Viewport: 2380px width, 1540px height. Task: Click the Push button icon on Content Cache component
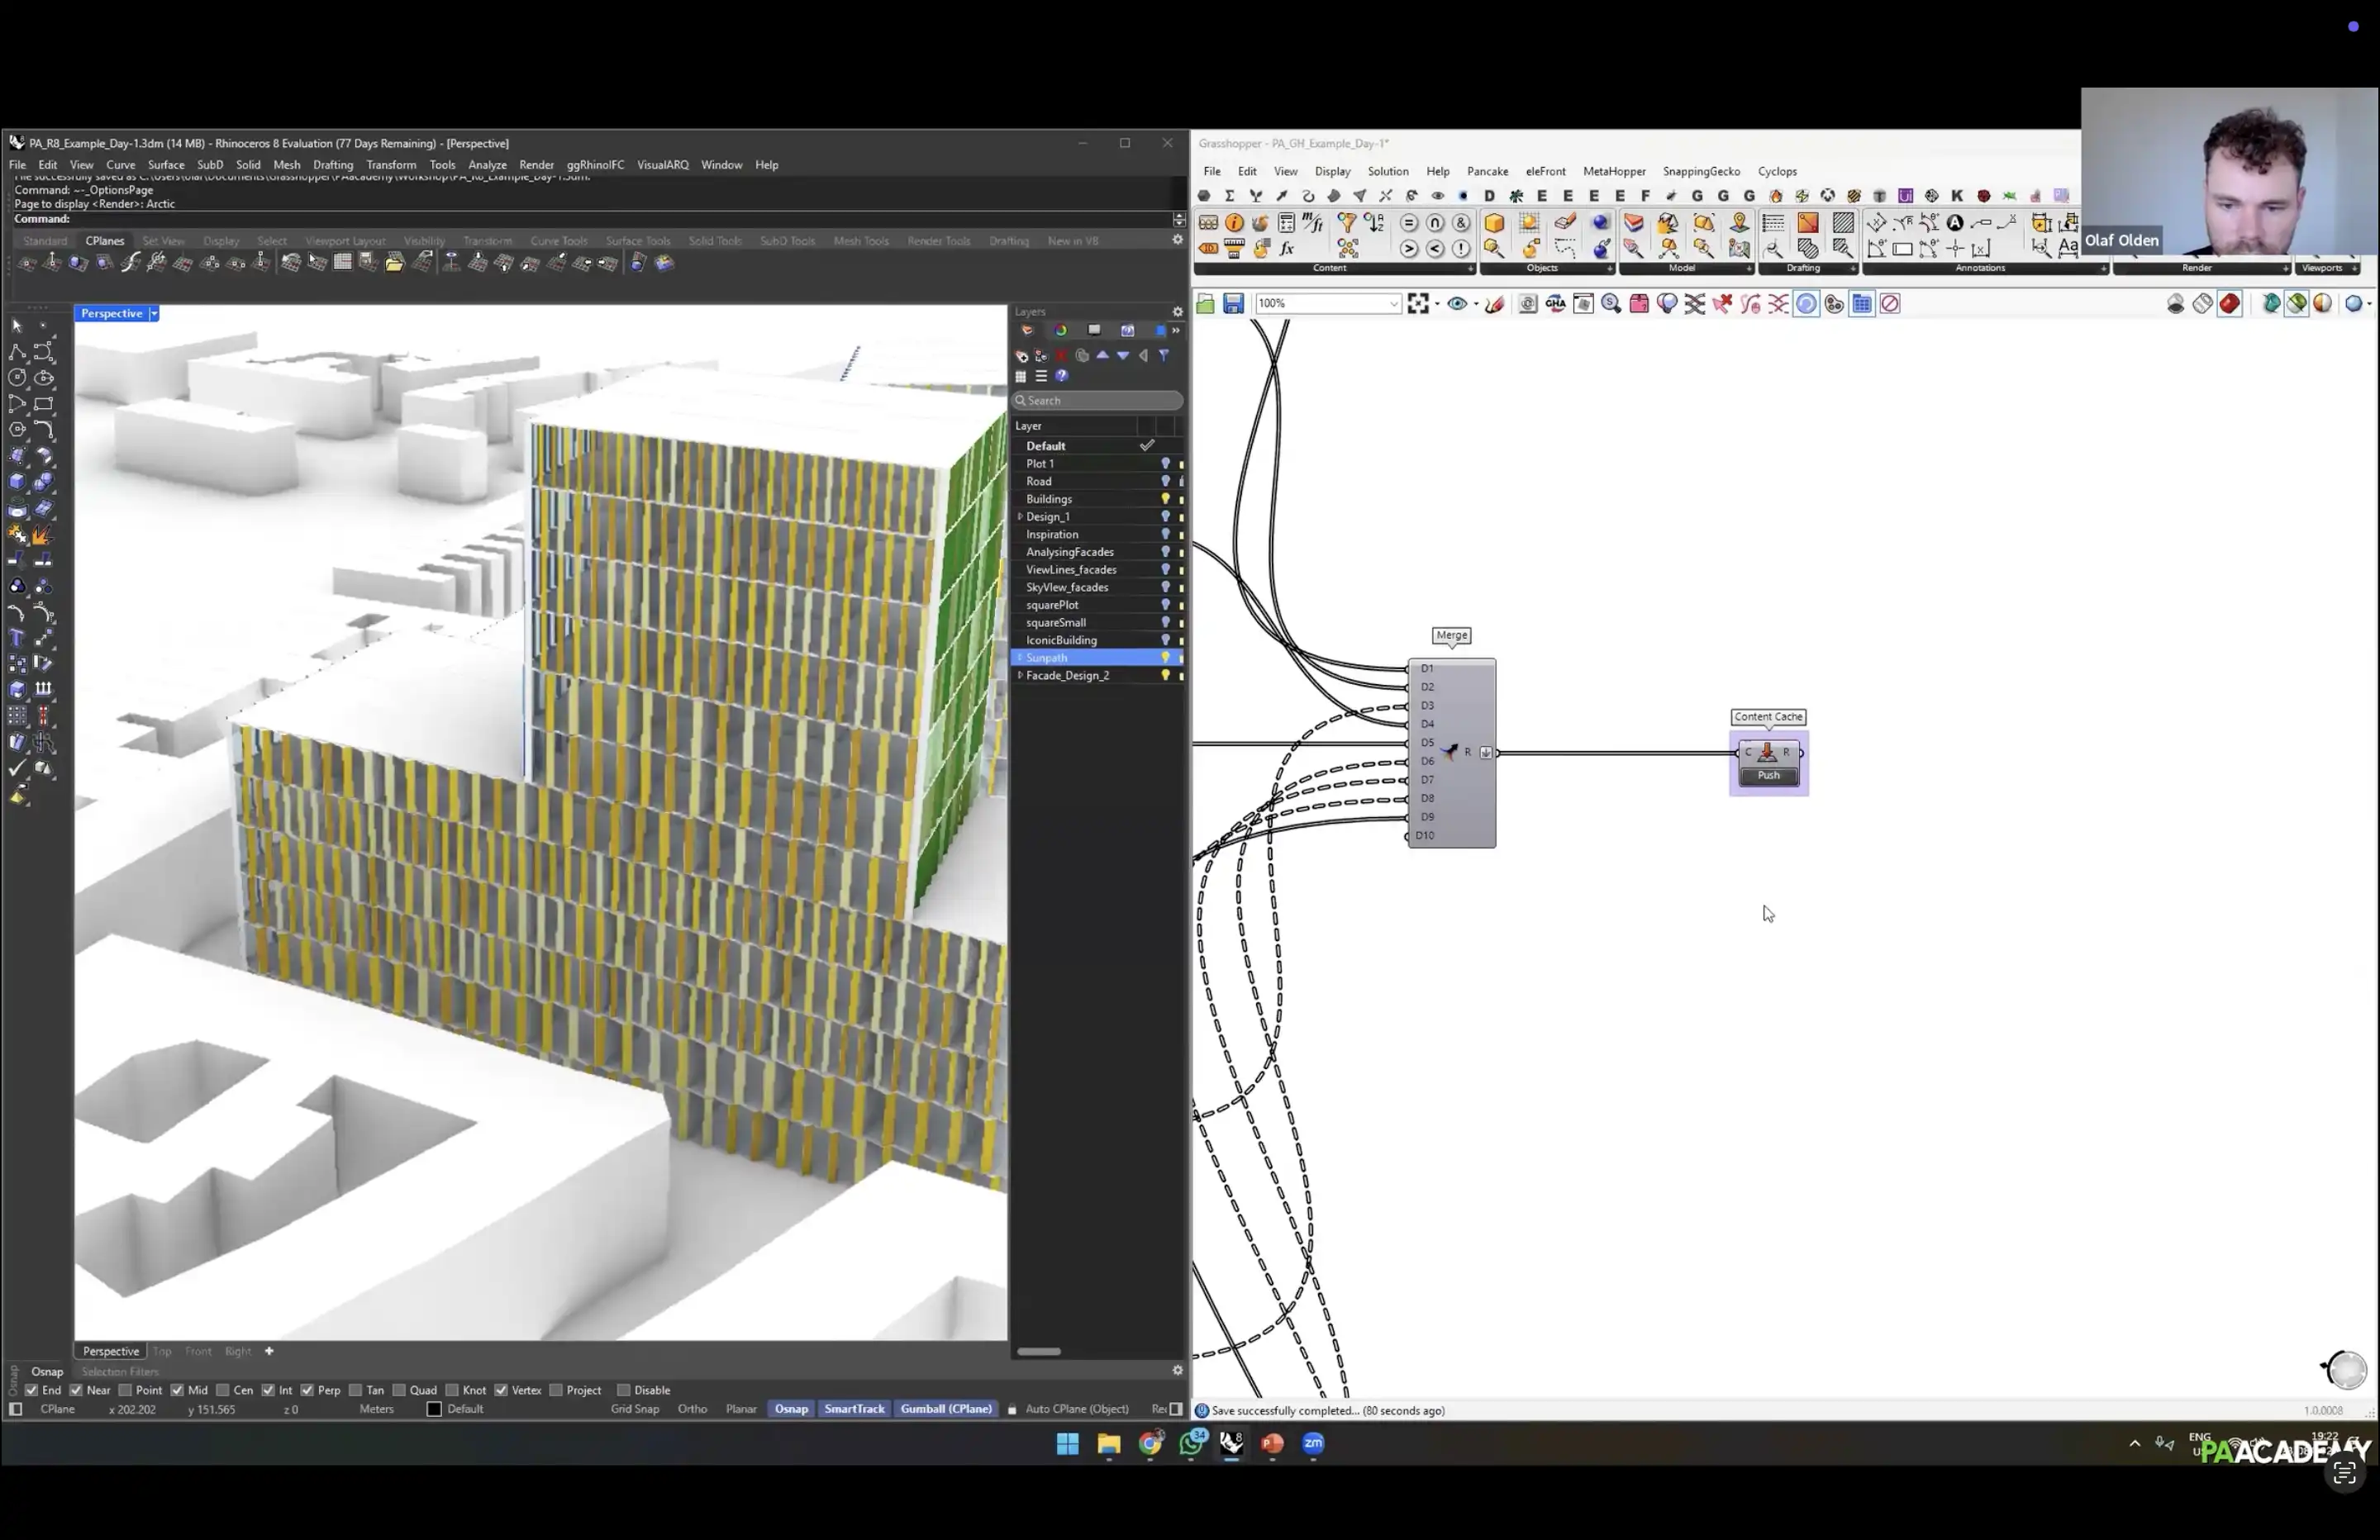tap(1768, 775)
